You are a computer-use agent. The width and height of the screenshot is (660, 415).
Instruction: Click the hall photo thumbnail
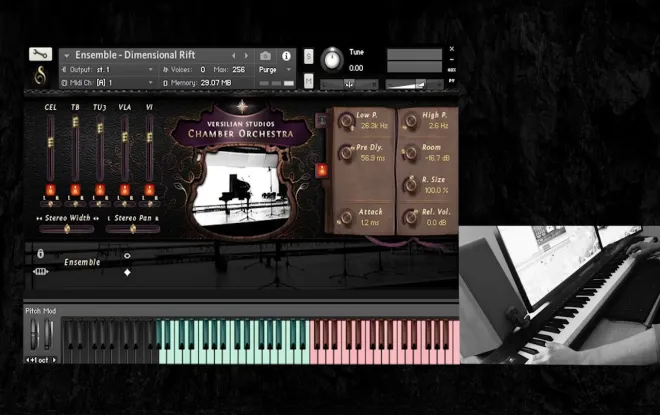[242, 189]
